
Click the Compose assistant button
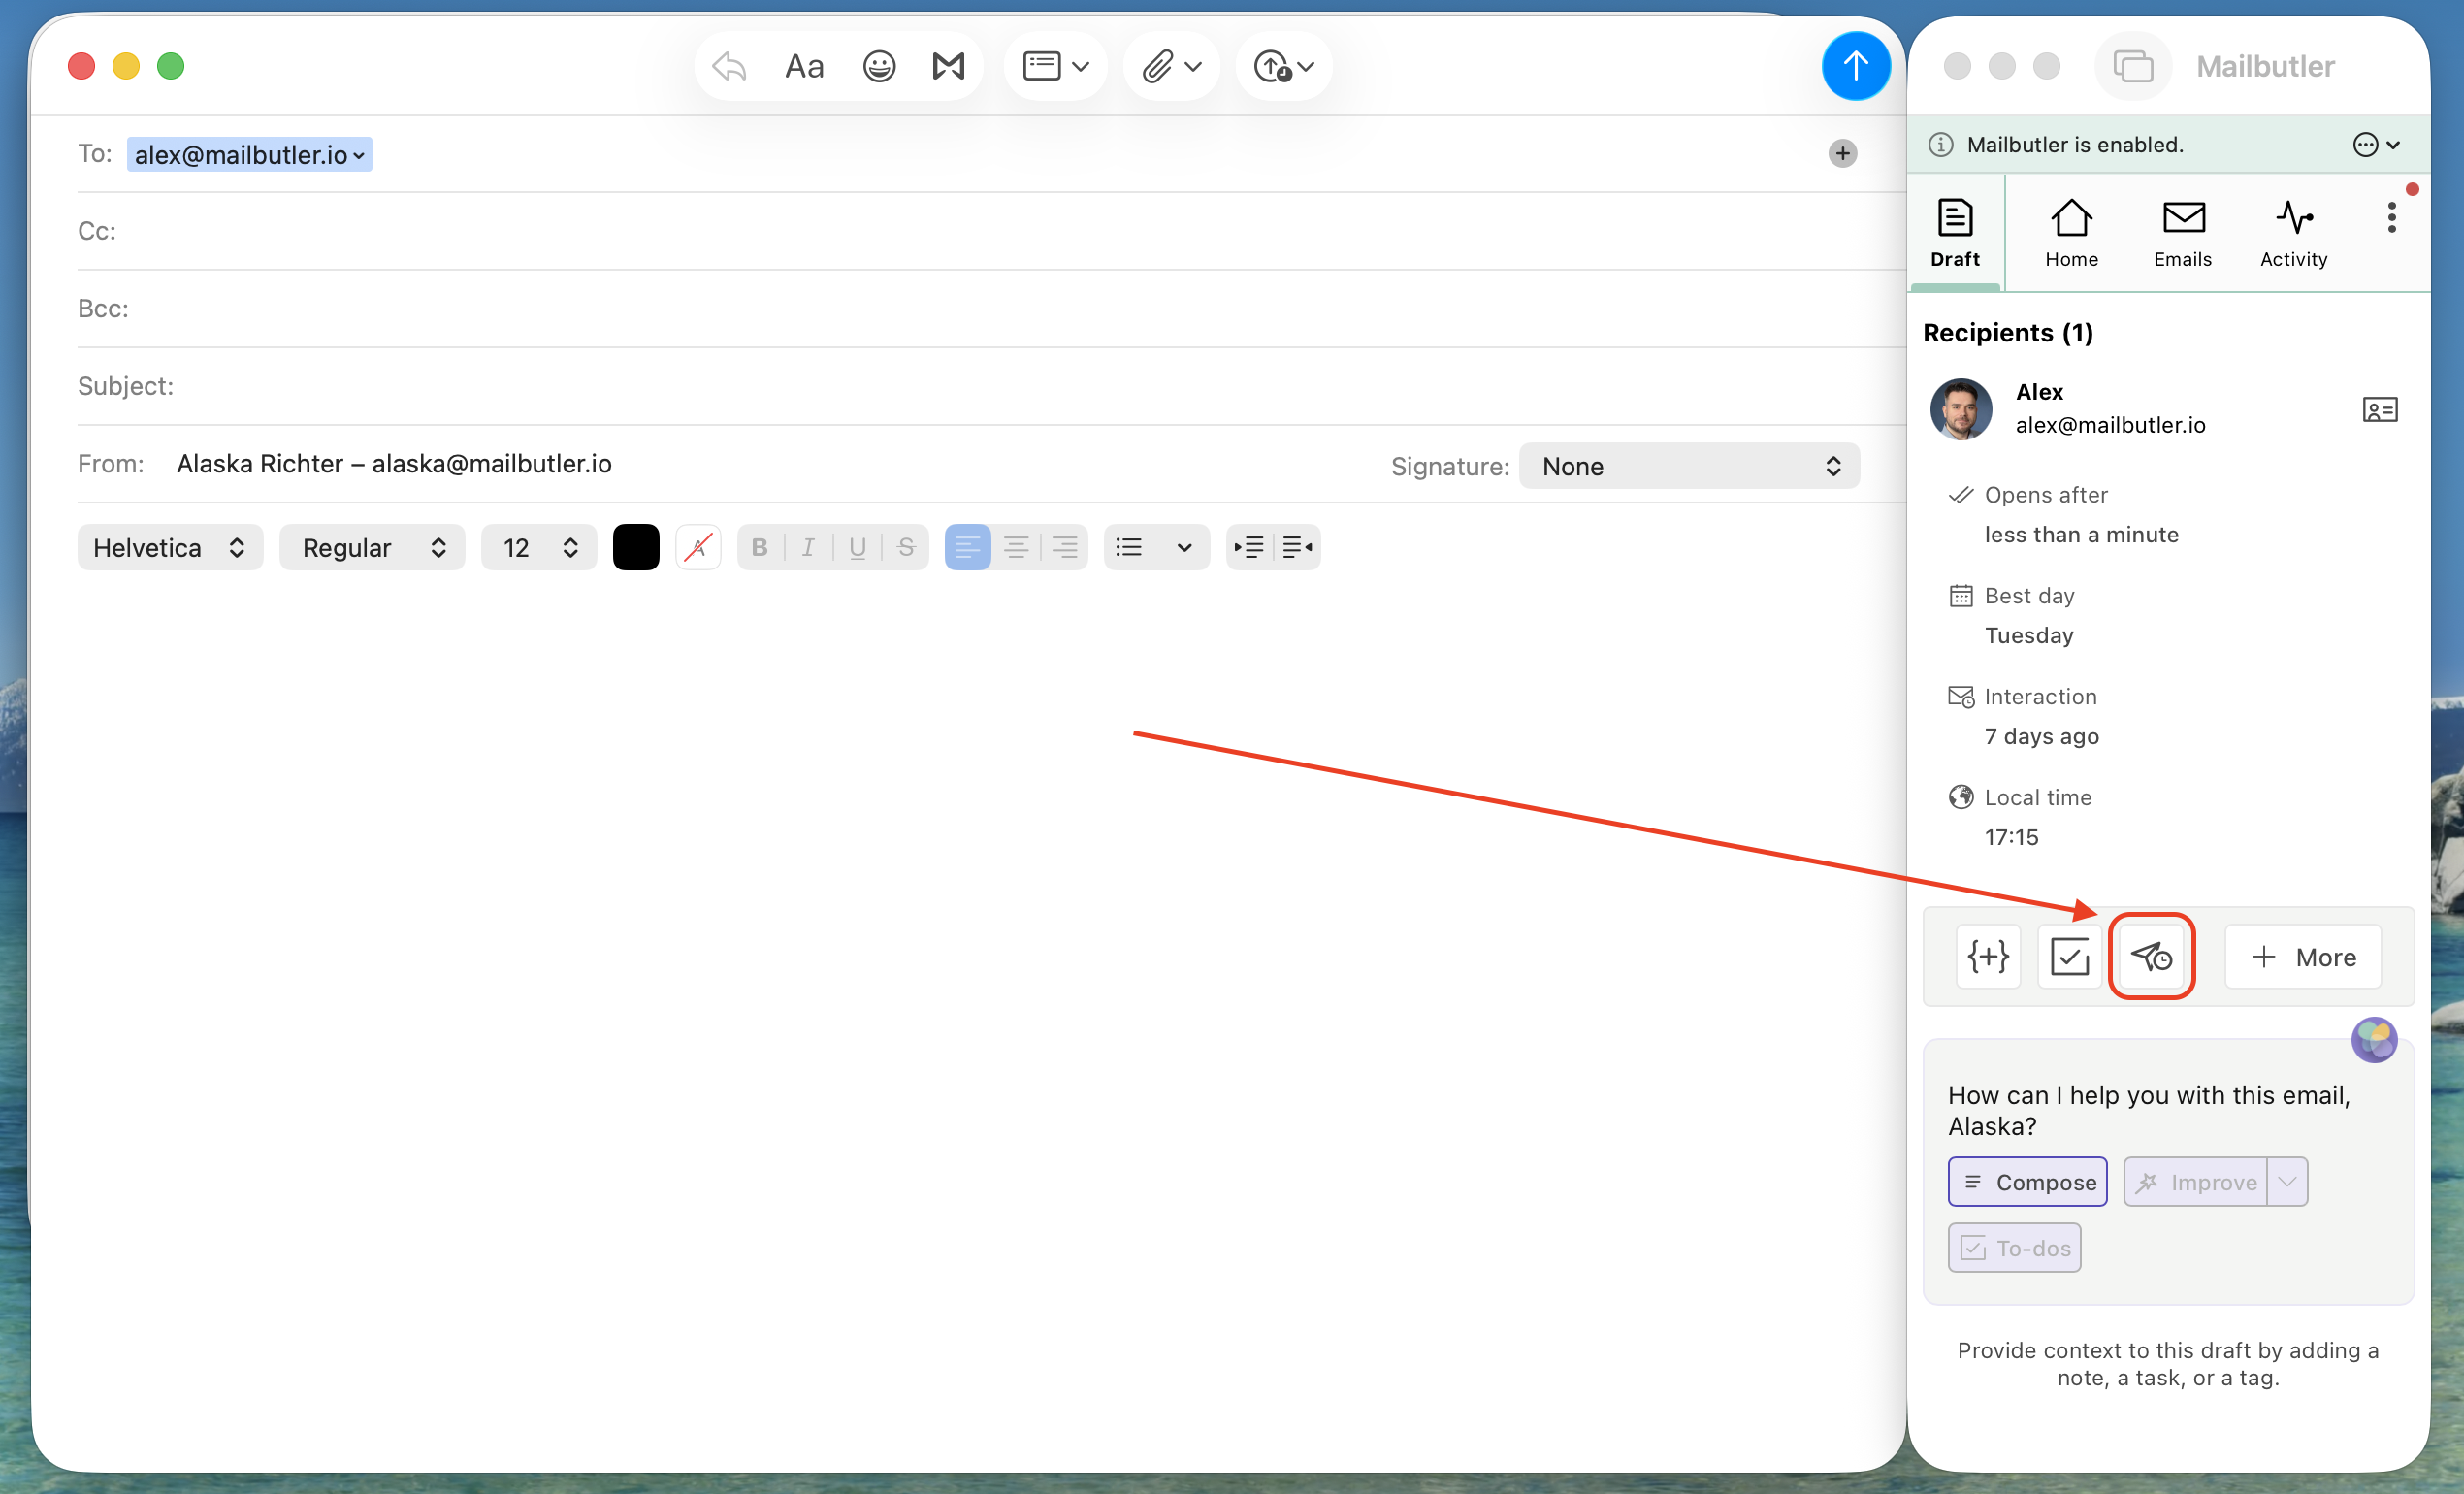pyautogui.click(x=2027, y=1182)
